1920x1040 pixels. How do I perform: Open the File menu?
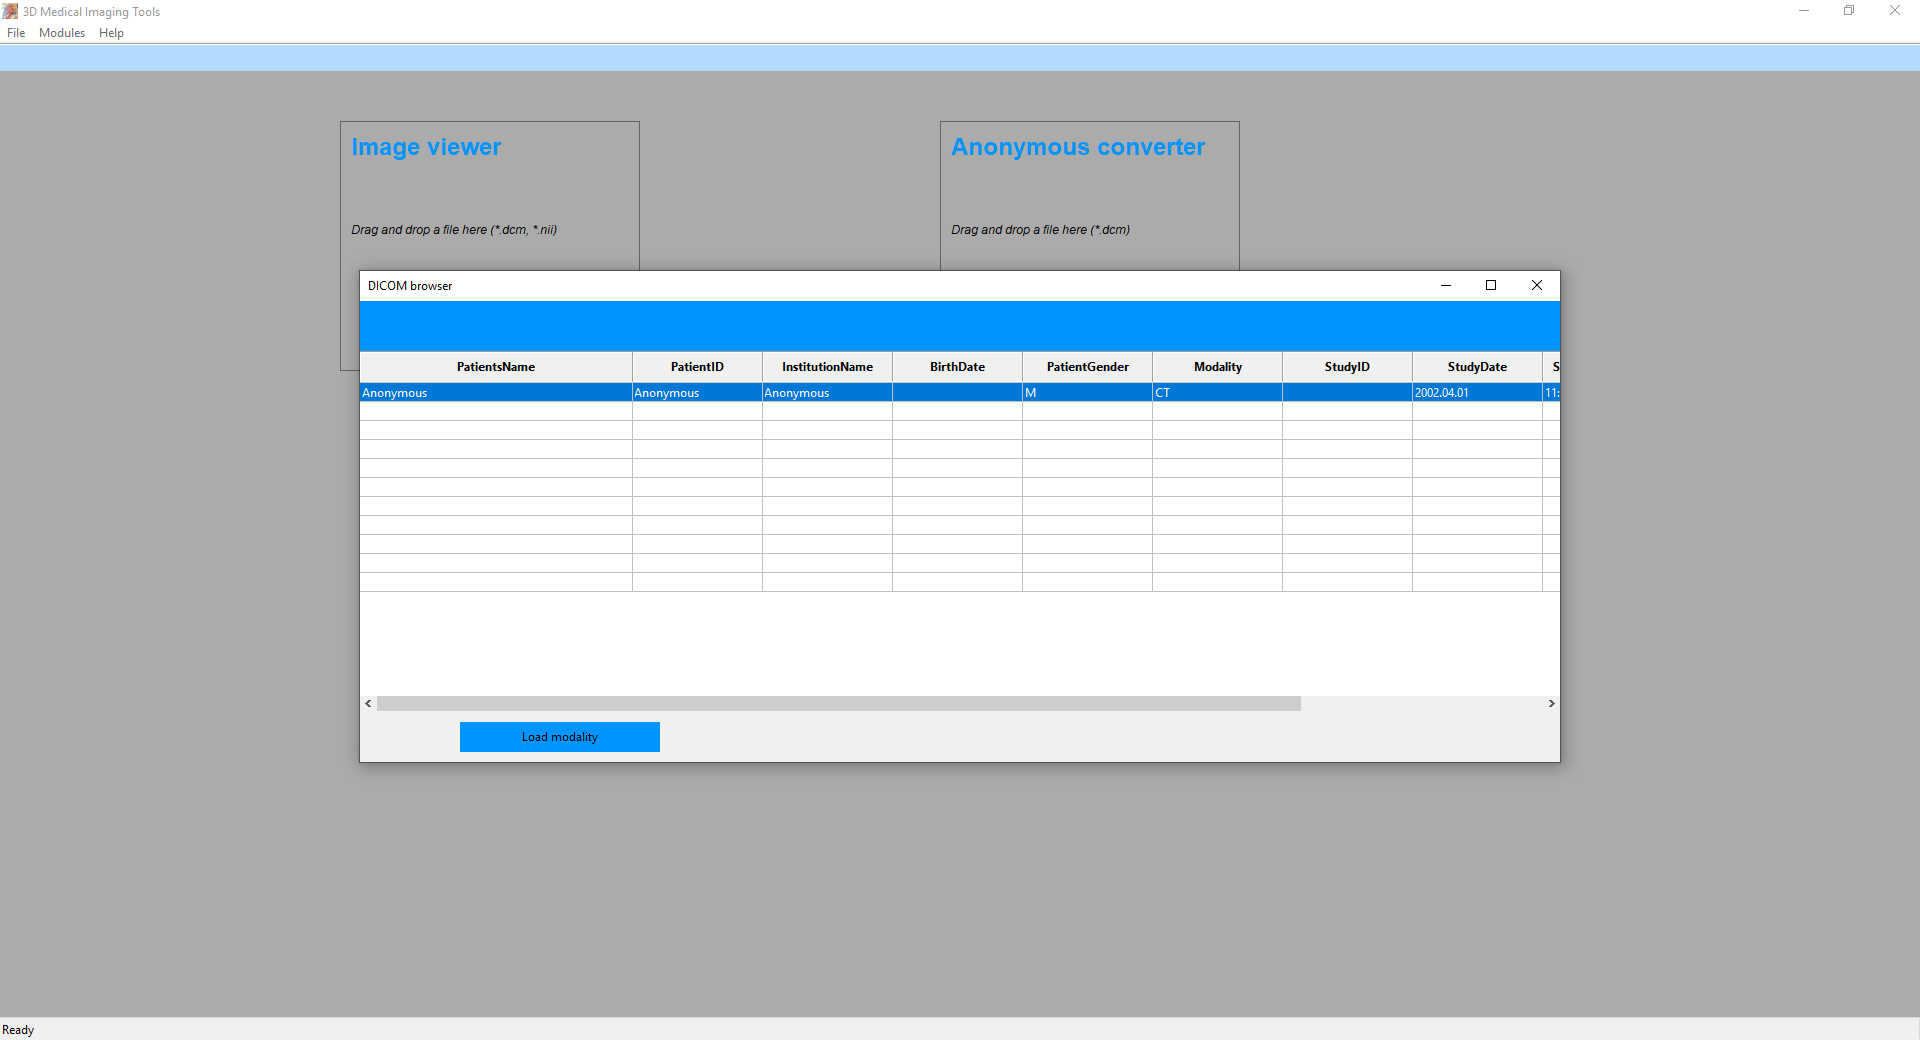(16, 33)
